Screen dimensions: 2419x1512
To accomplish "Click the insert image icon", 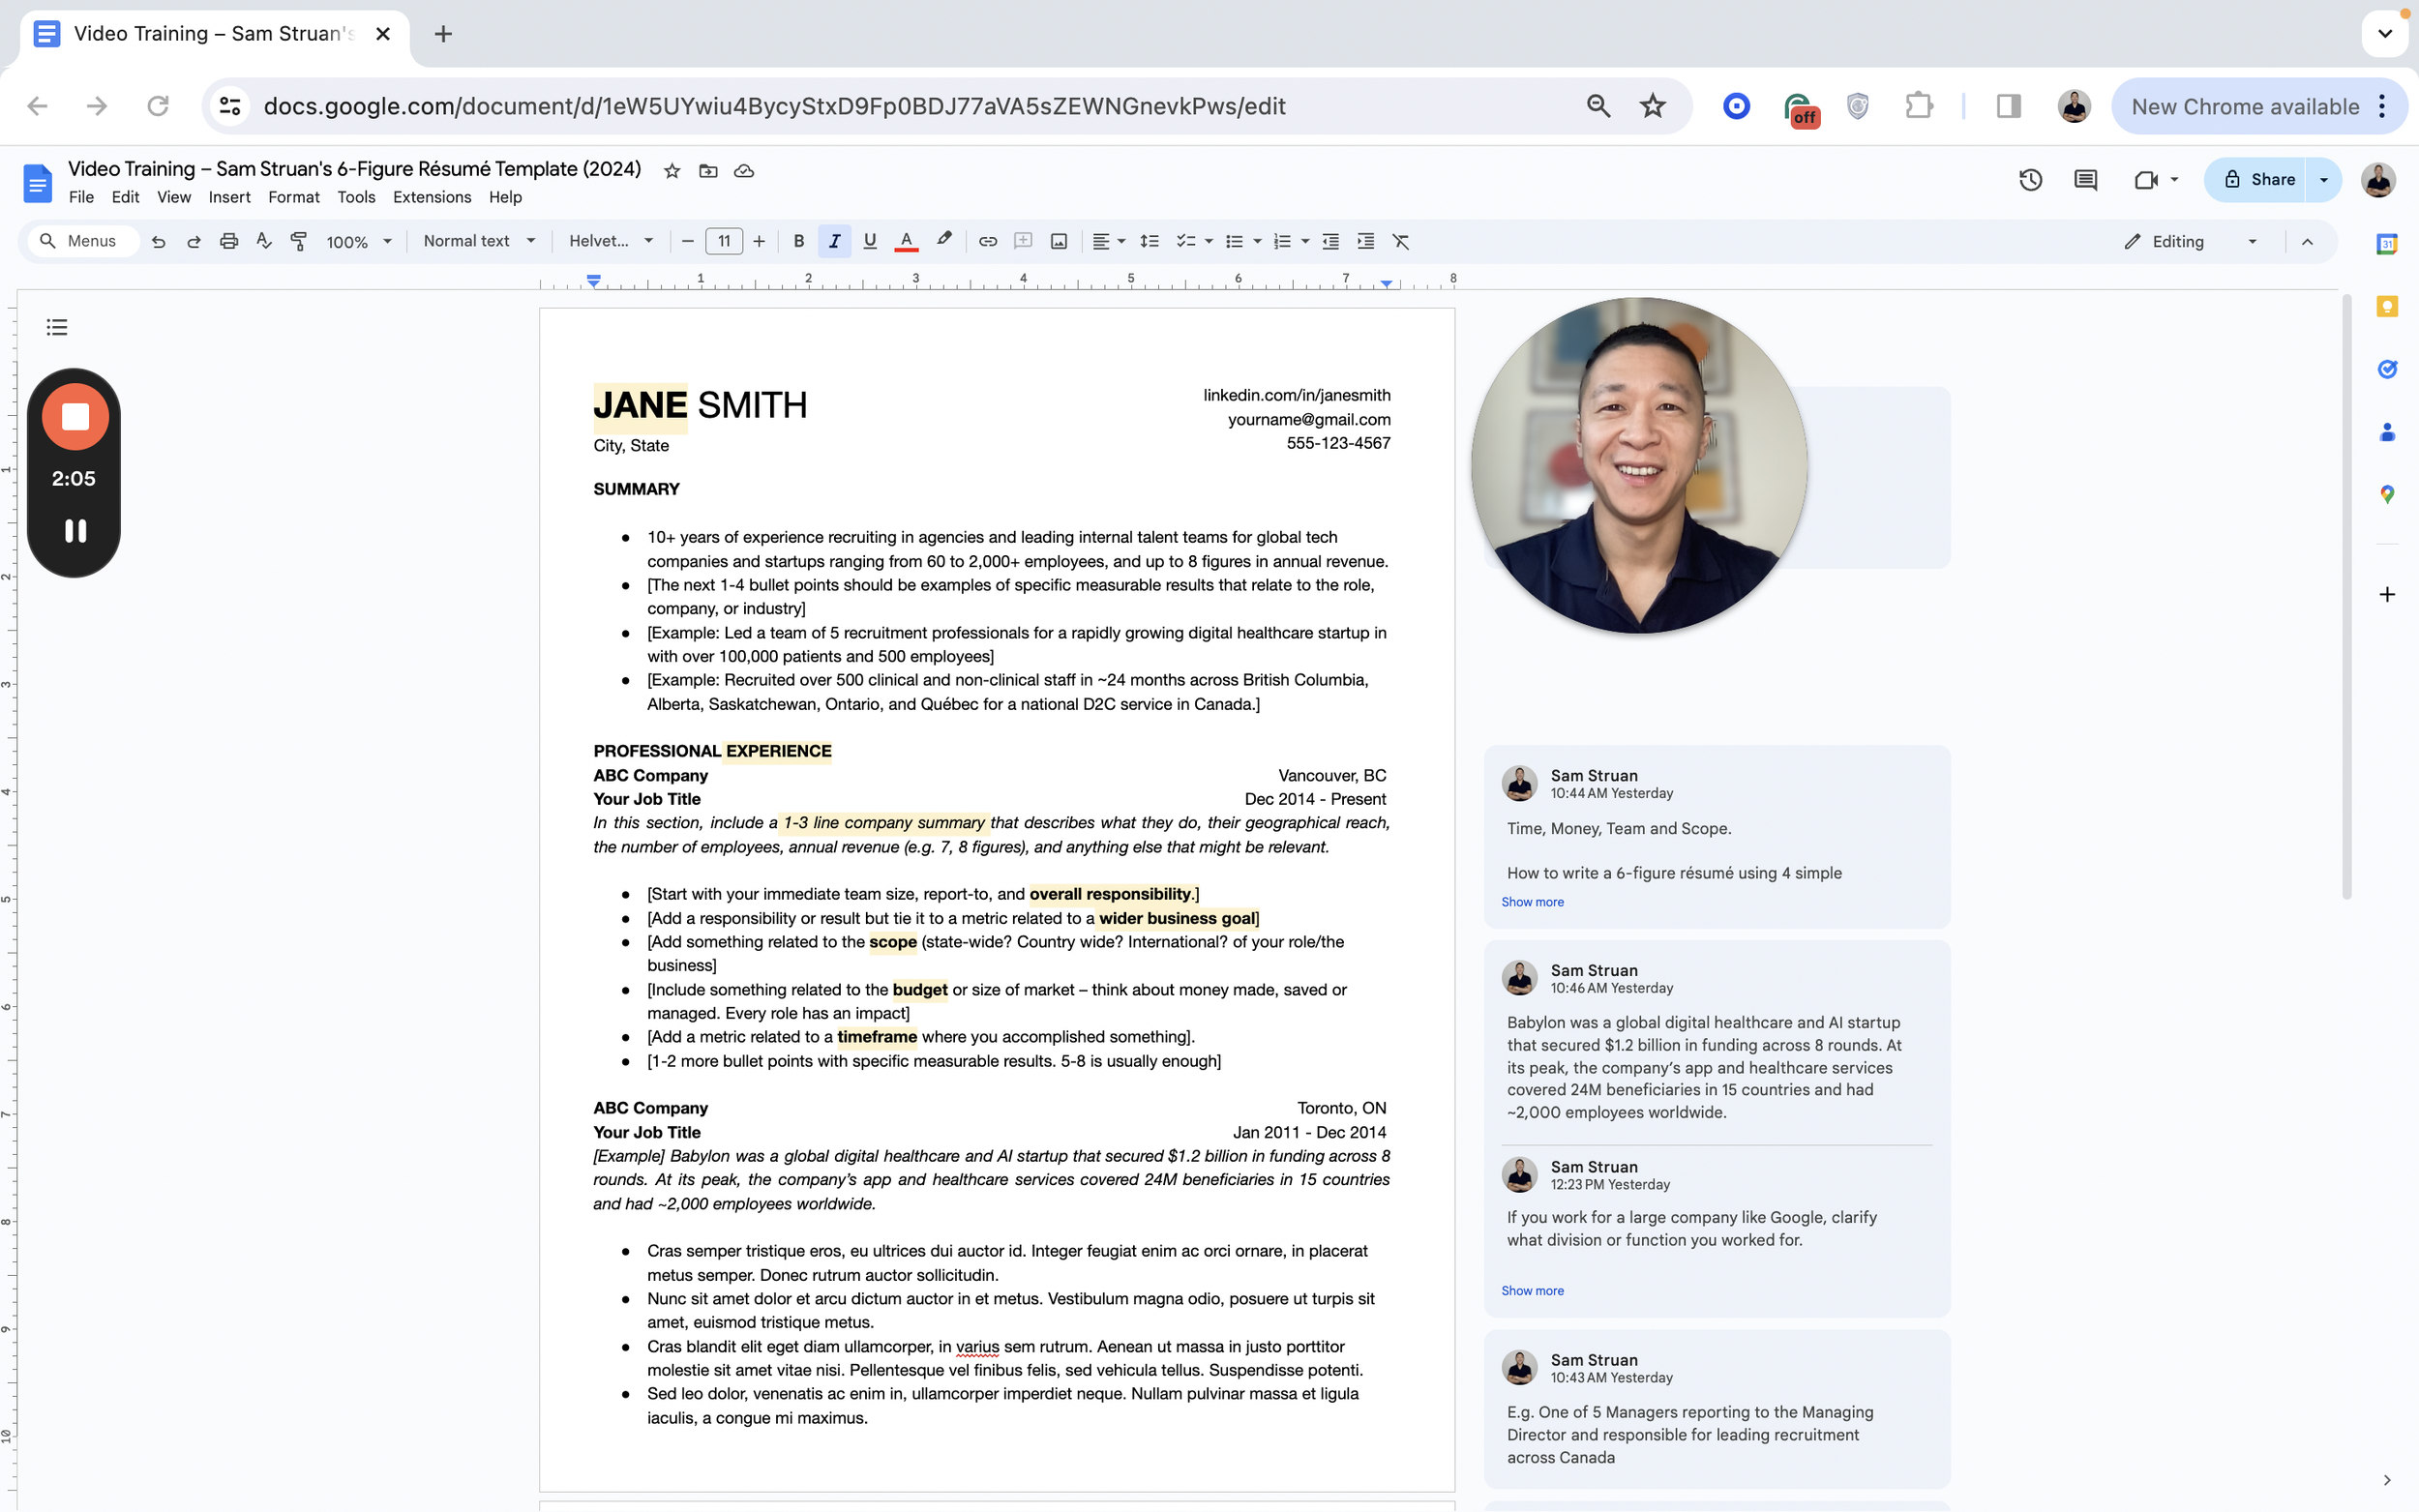I will click(1059, 241).
